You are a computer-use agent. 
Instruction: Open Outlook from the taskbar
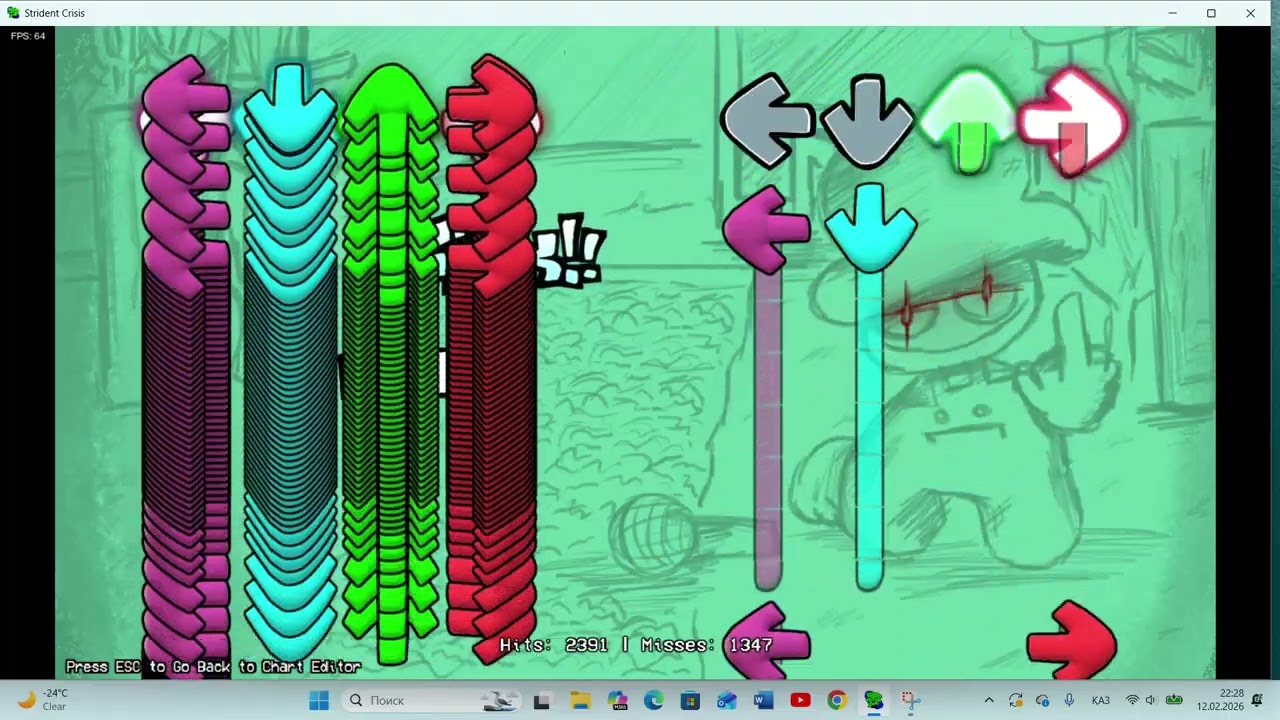click(727, 700)
